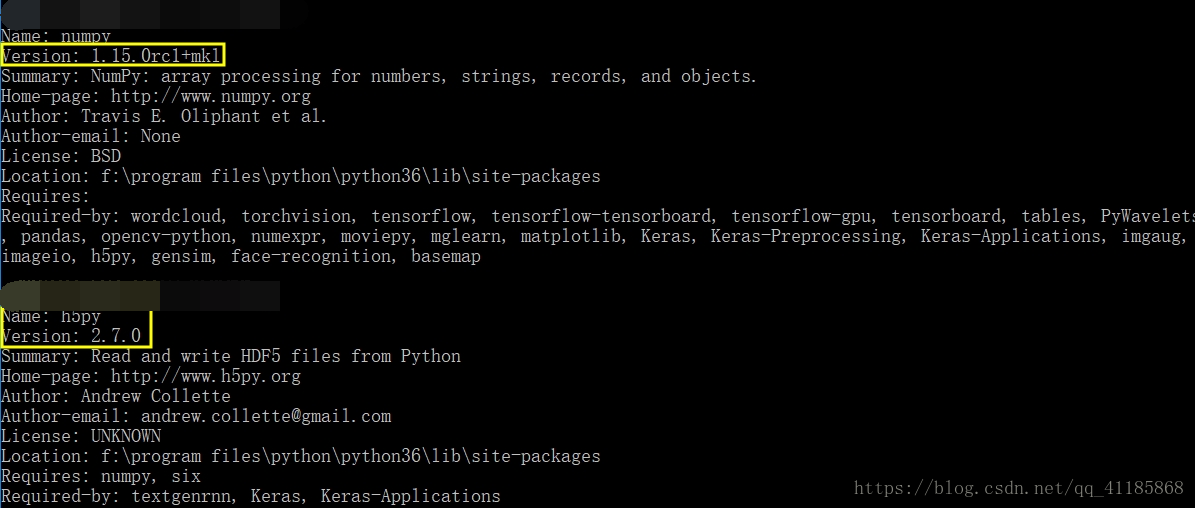Click the 'Requires: numpy, six' line

tap(101, 477)
